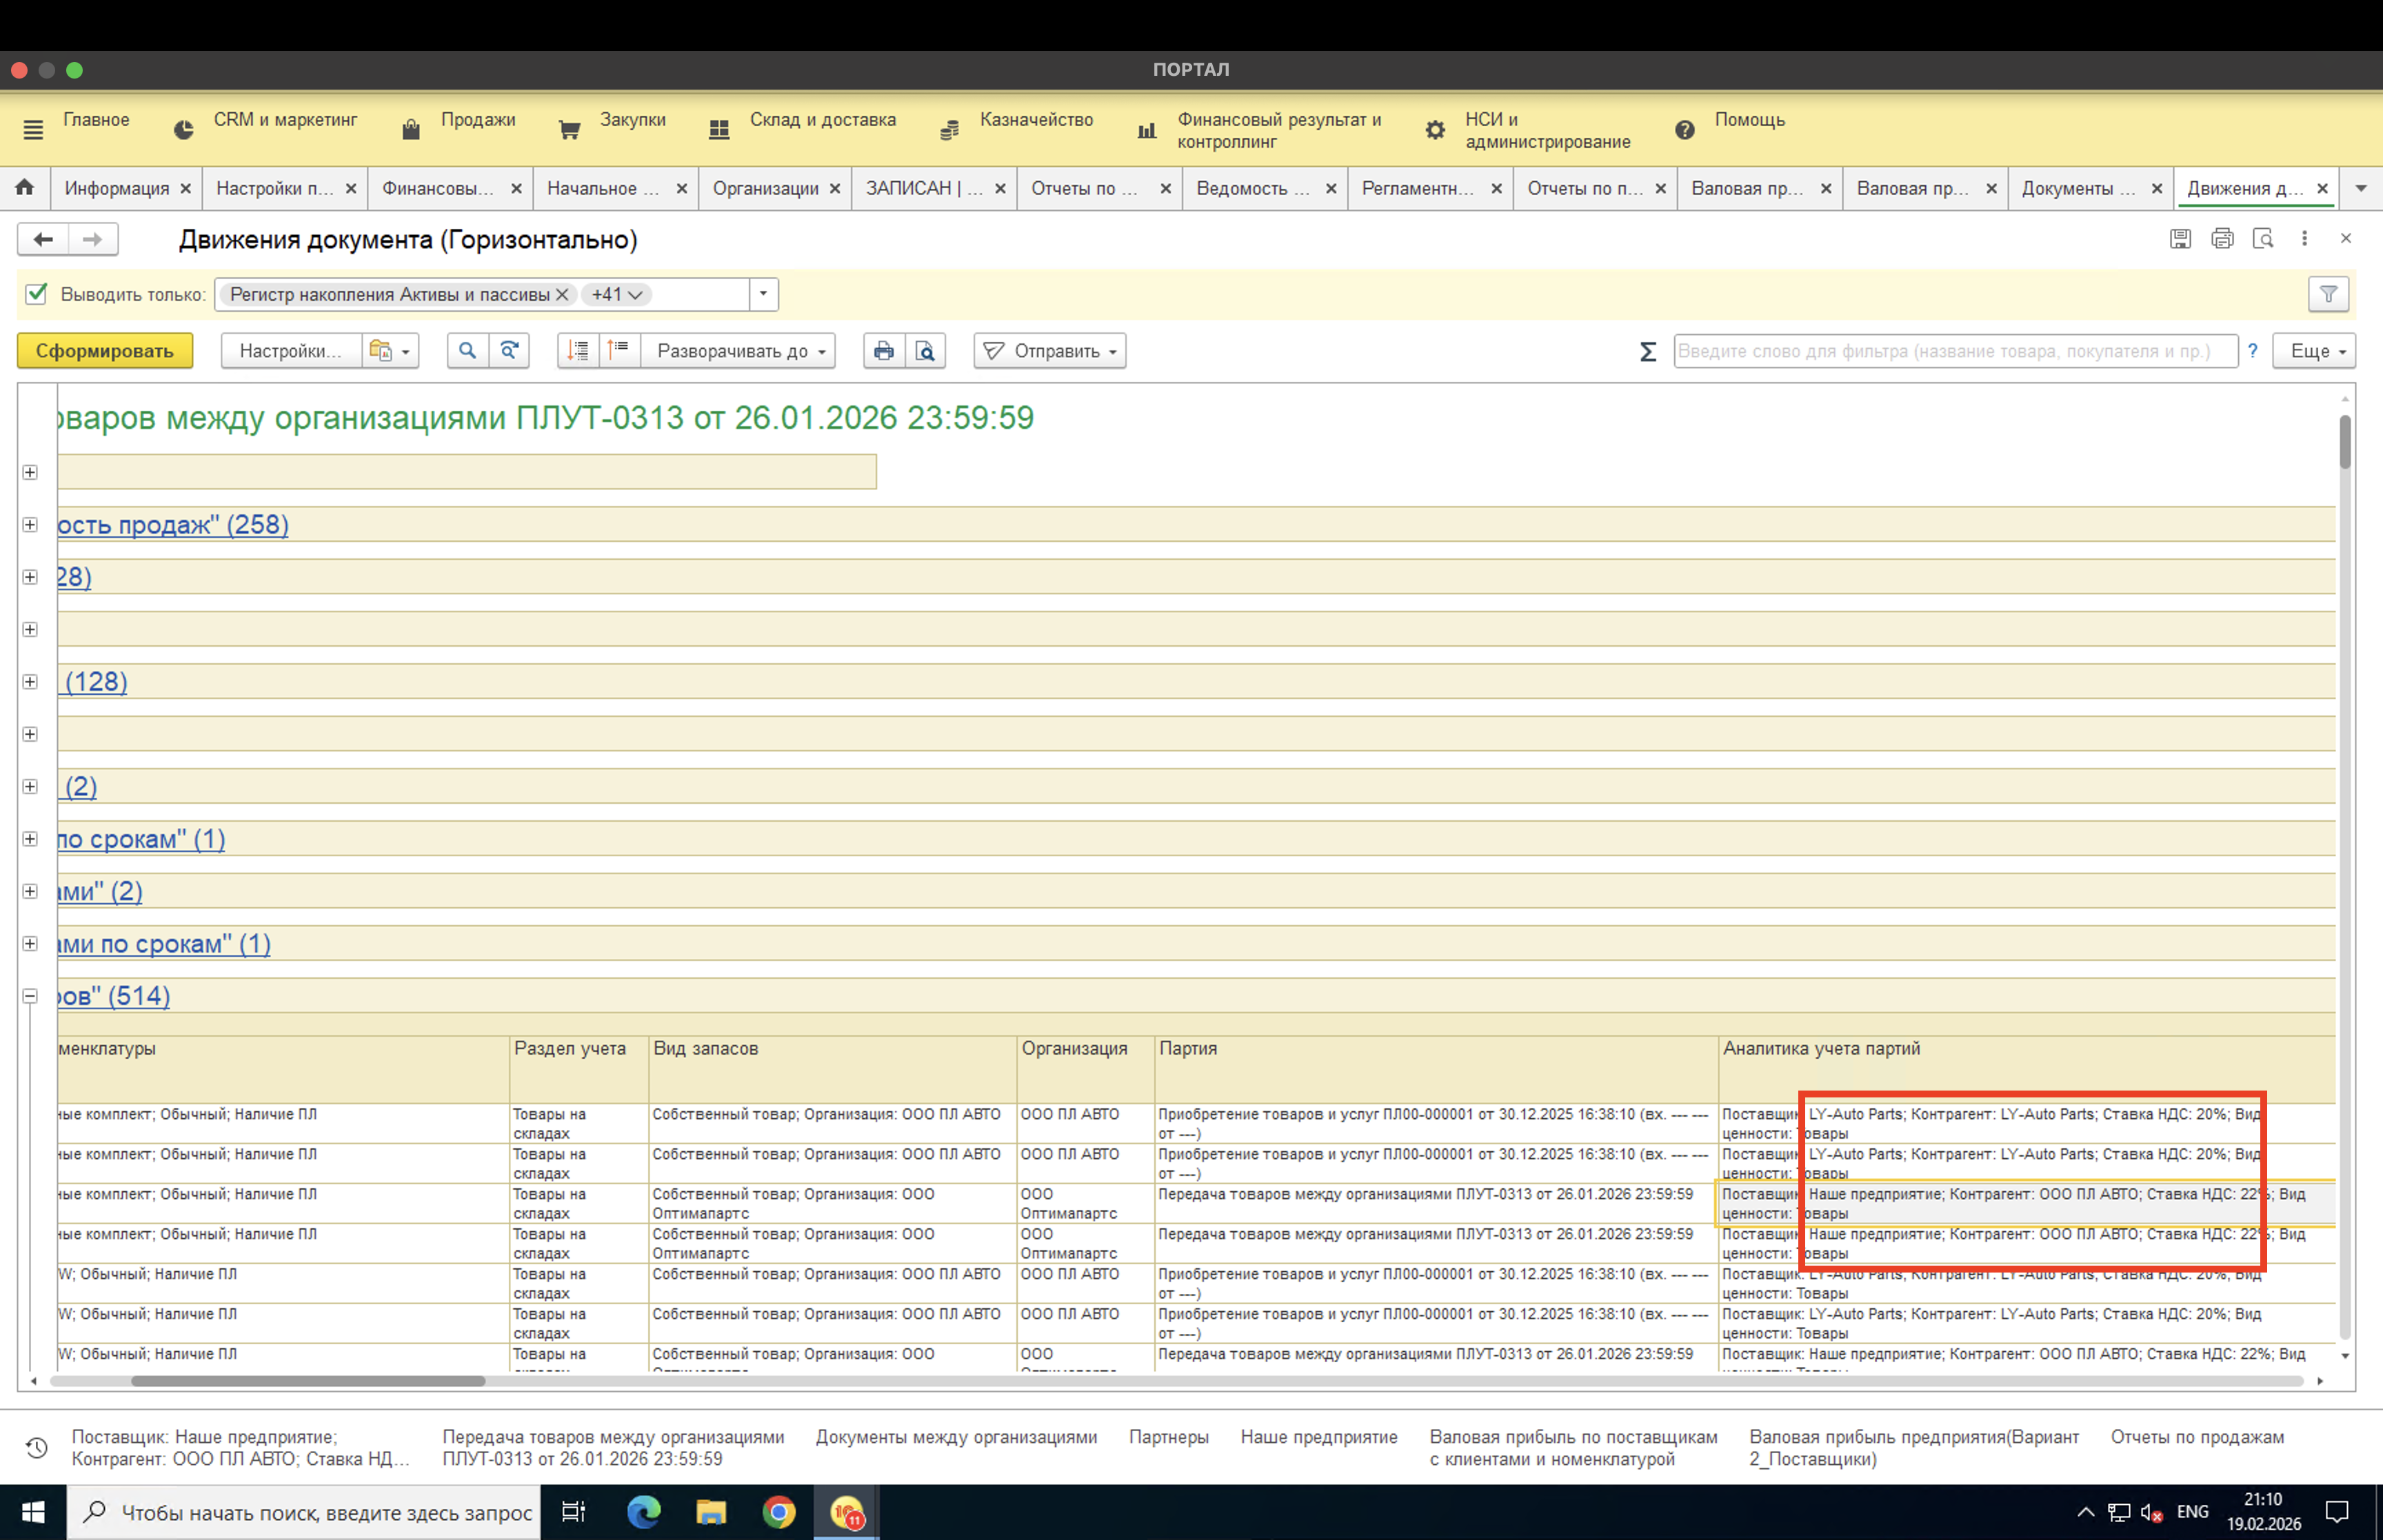Open the 'Еще' dropdown menu
2383x1540 pixels.
click(2314, 351)
